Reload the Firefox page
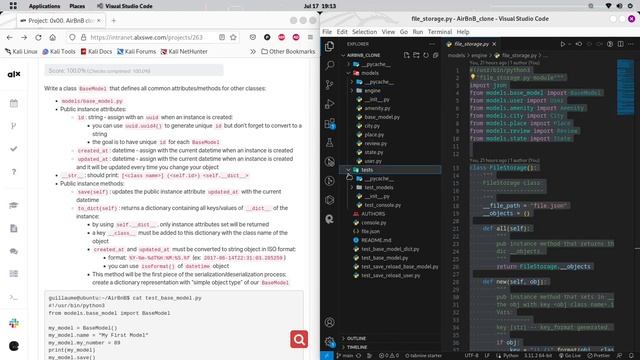 coord(38,37)
